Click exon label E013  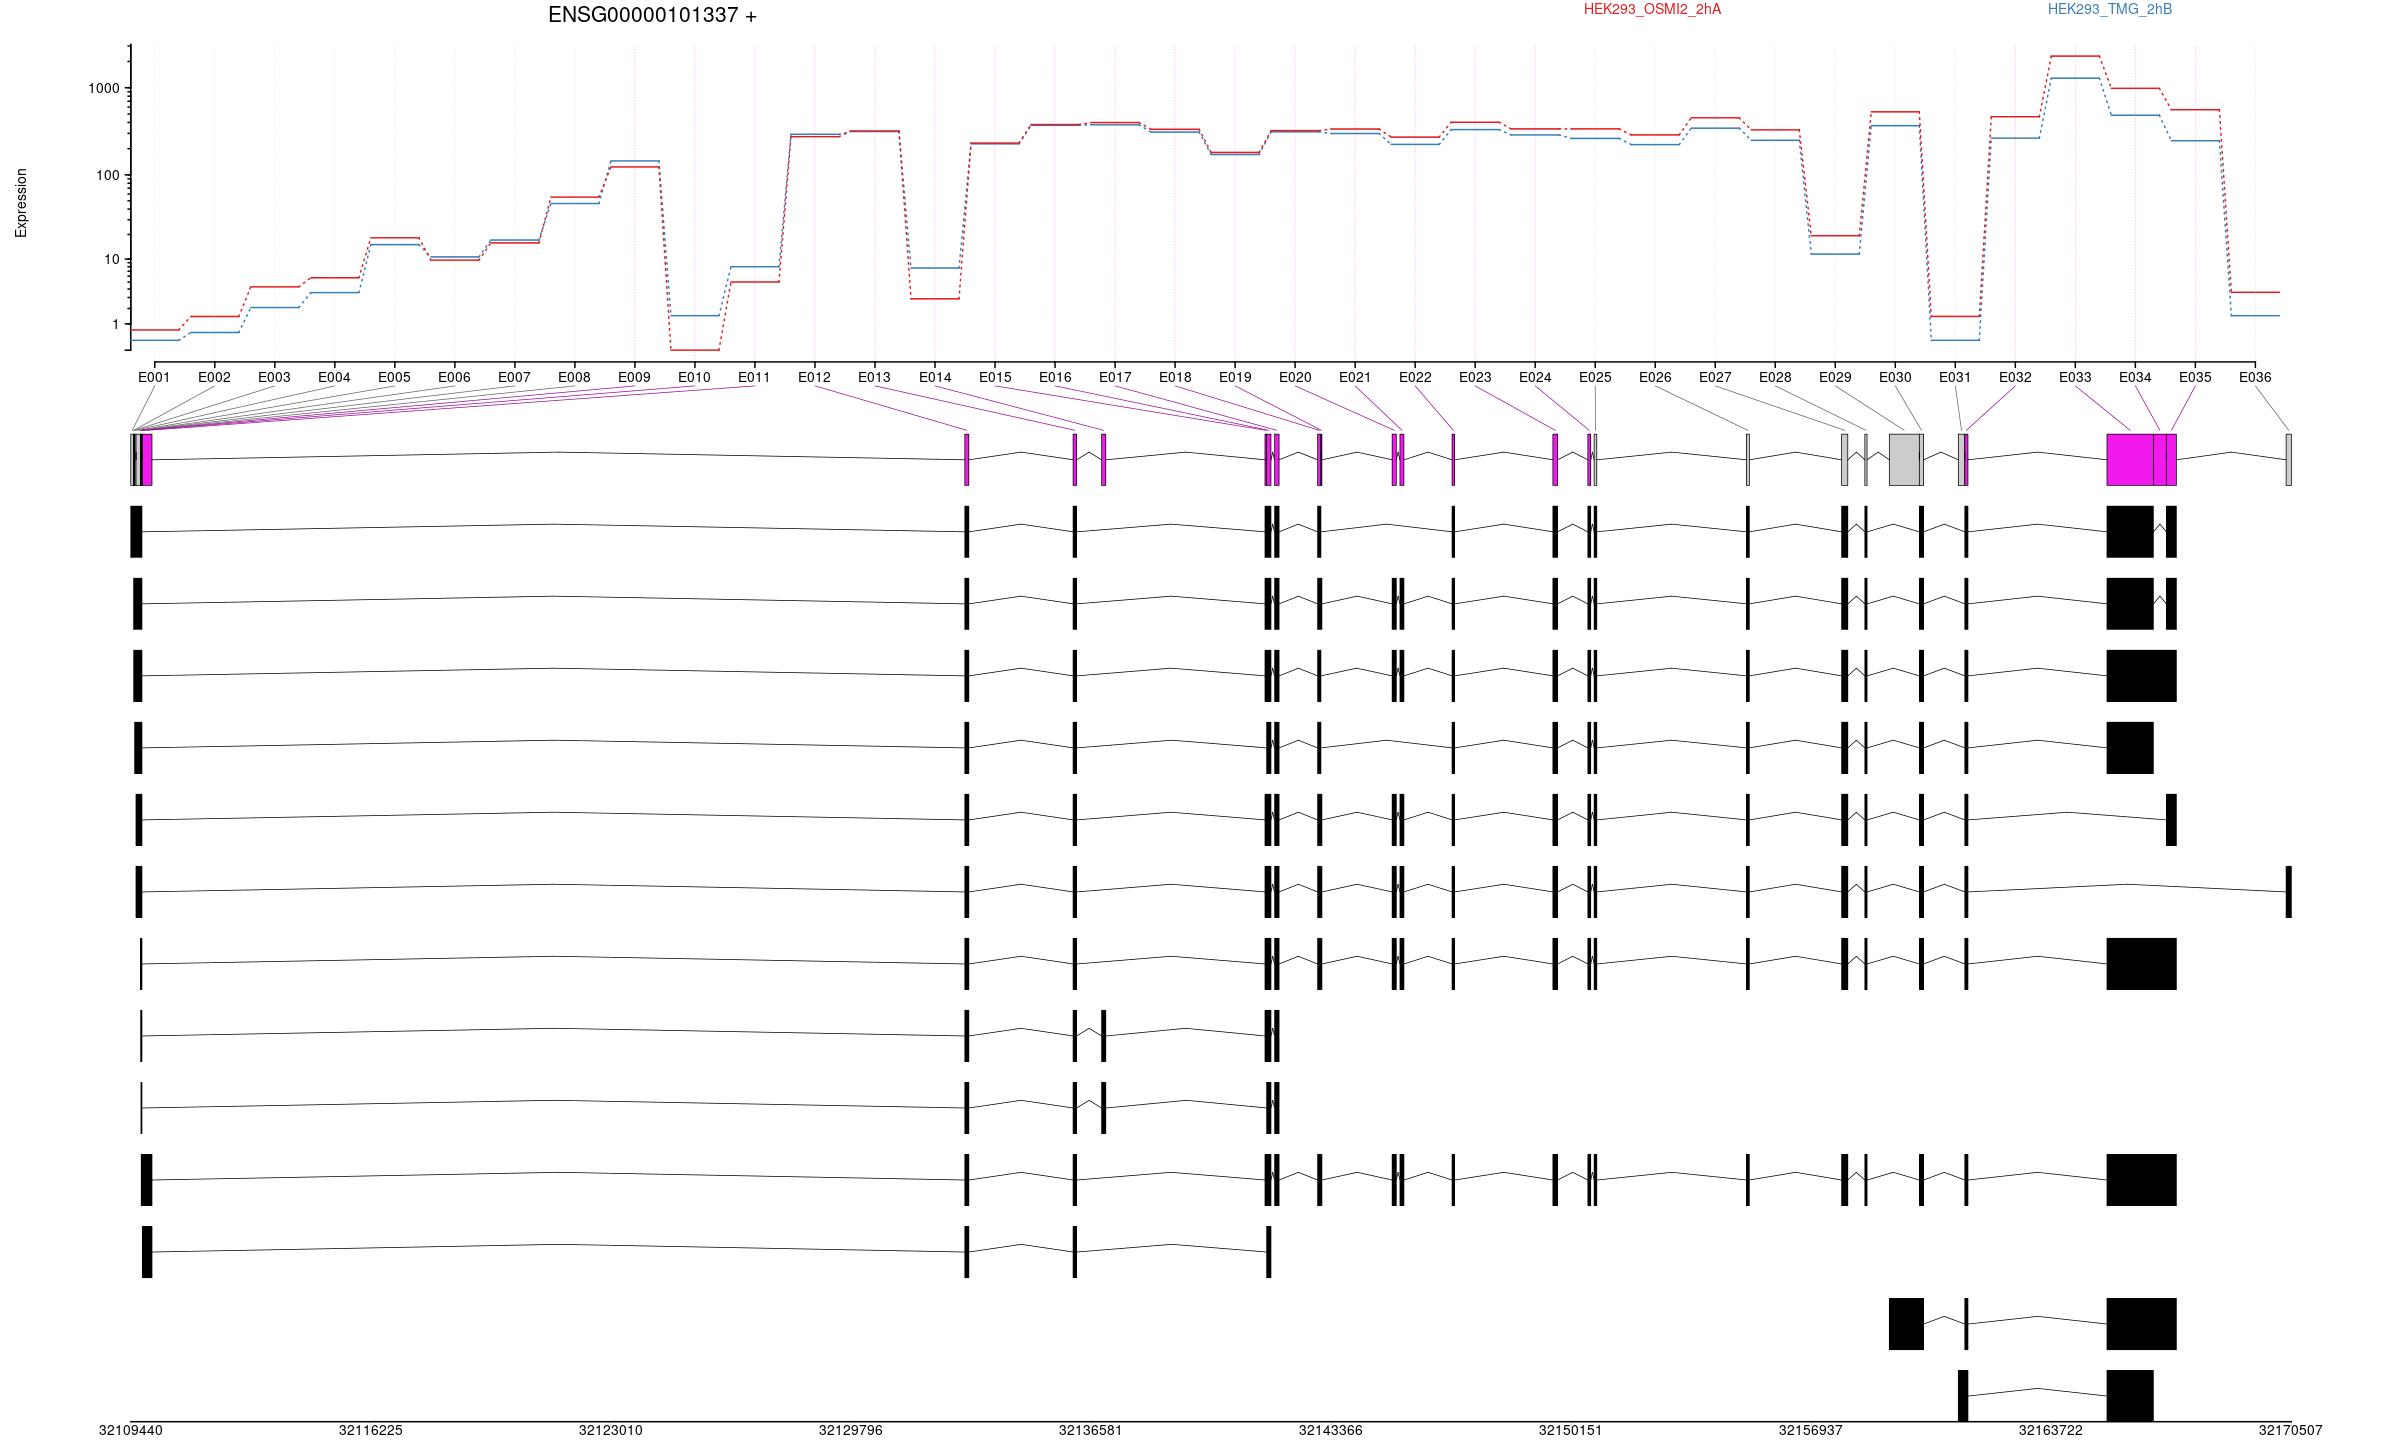pos(874,377)
